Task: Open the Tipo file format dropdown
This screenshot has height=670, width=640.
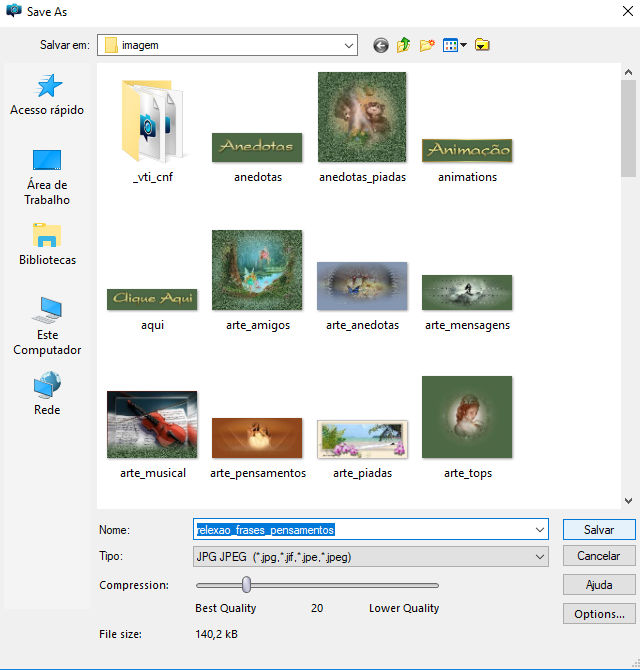Action: (x=371, y=557)
